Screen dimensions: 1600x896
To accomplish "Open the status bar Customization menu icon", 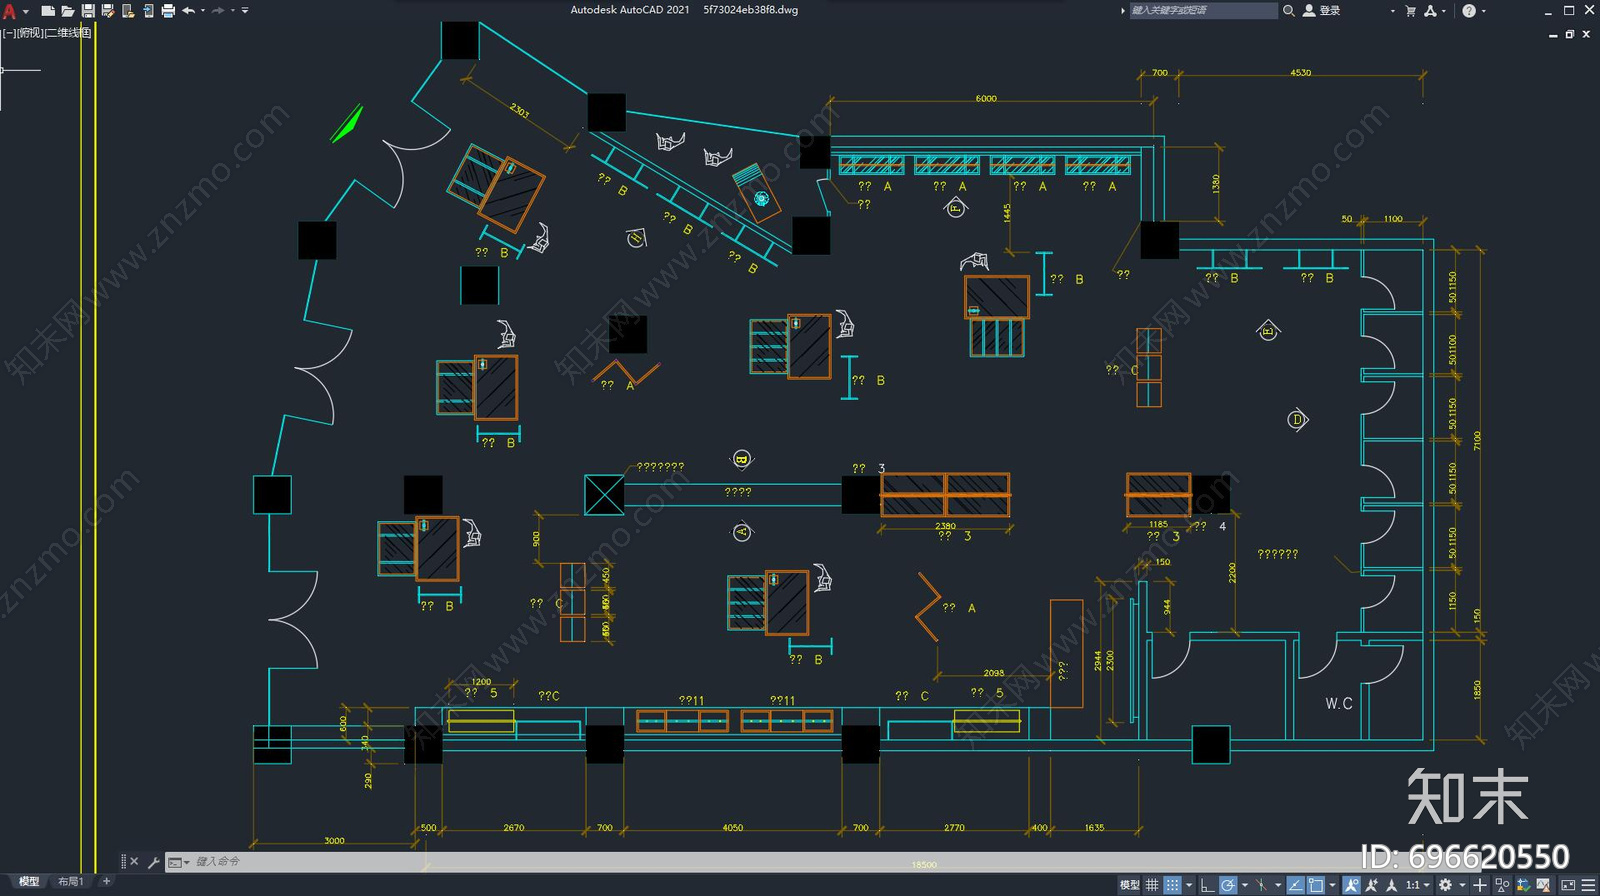I will 1588,885.
